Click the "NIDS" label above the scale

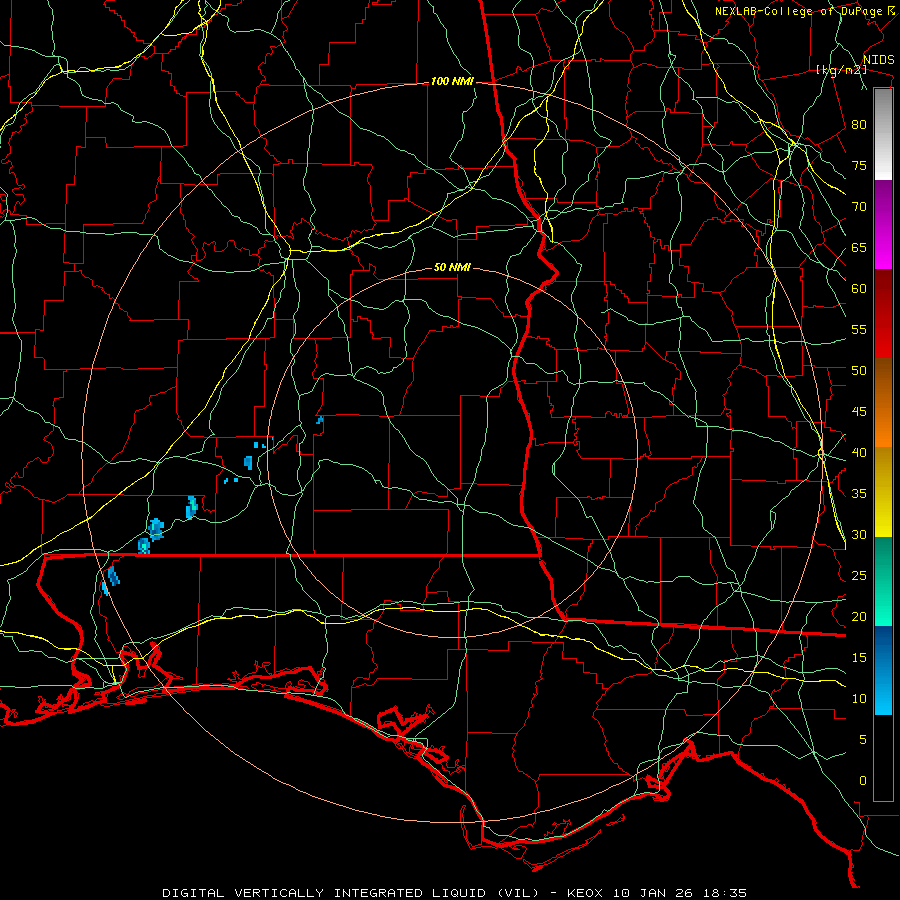[878, 60]
